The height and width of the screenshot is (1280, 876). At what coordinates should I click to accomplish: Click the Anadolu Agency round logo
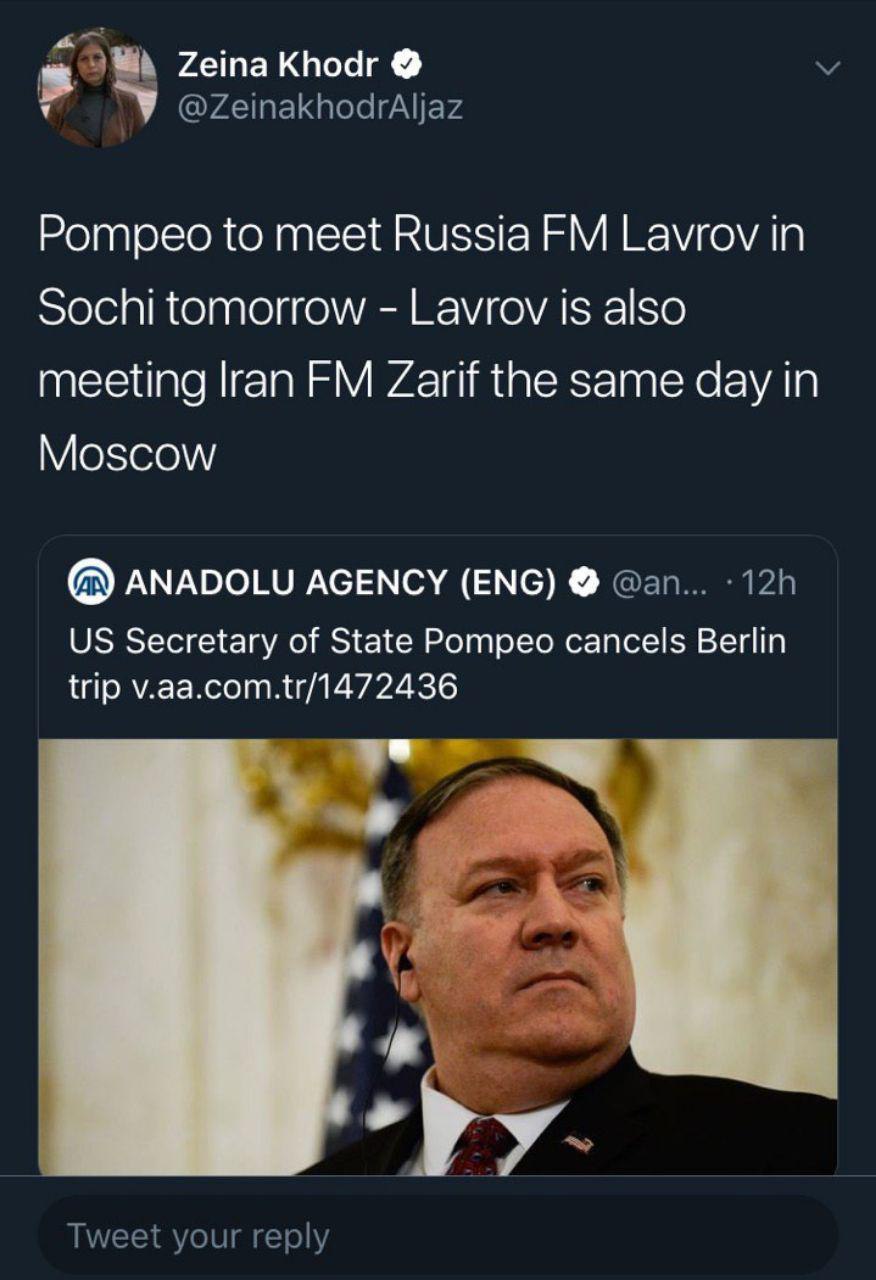91,583
